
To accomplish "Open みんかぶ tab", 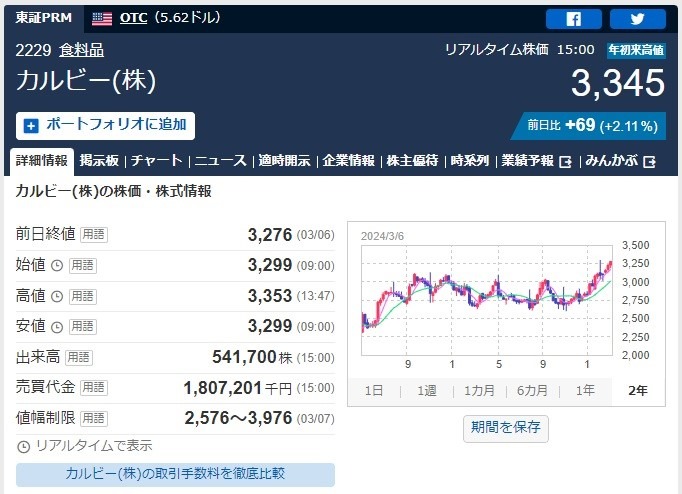I will pyautogui.click(x=620, y=161).
